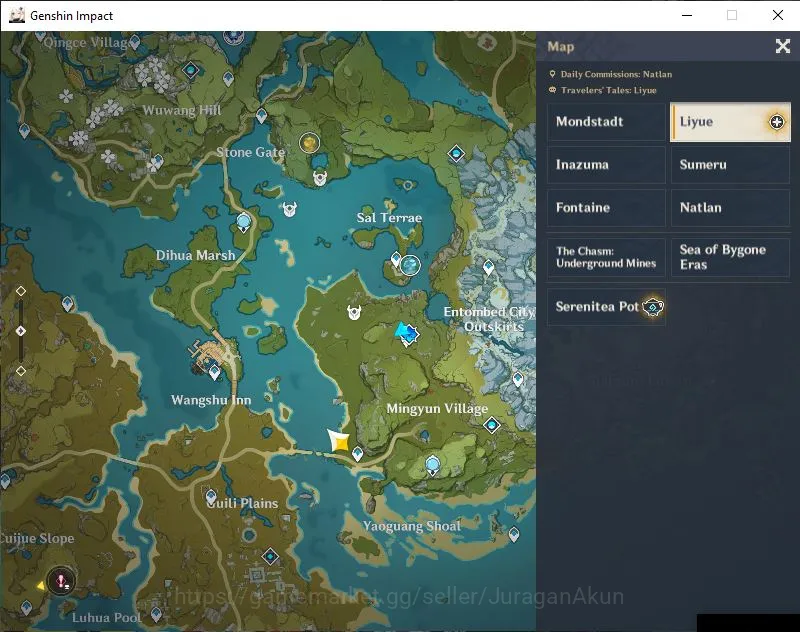Click the Serenitea Pot teapot icon
Viewport: 800px width, 632px height.
point(653,307)
